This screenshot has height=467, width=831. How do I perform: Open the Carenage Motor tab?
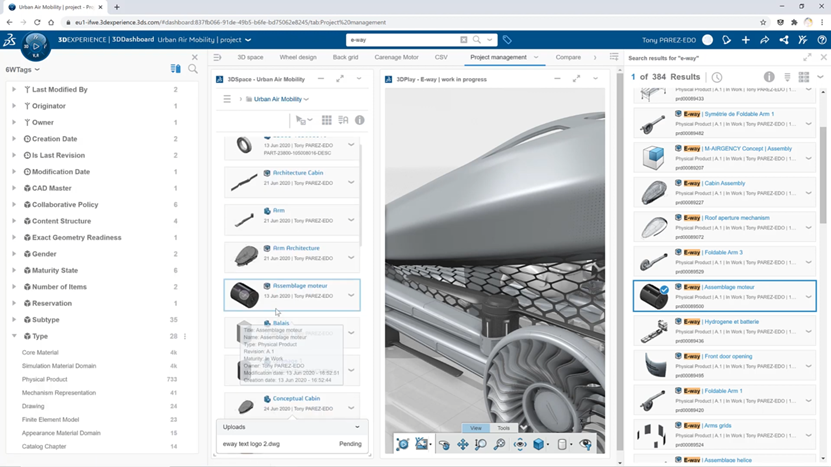click(x=396, y=57)
